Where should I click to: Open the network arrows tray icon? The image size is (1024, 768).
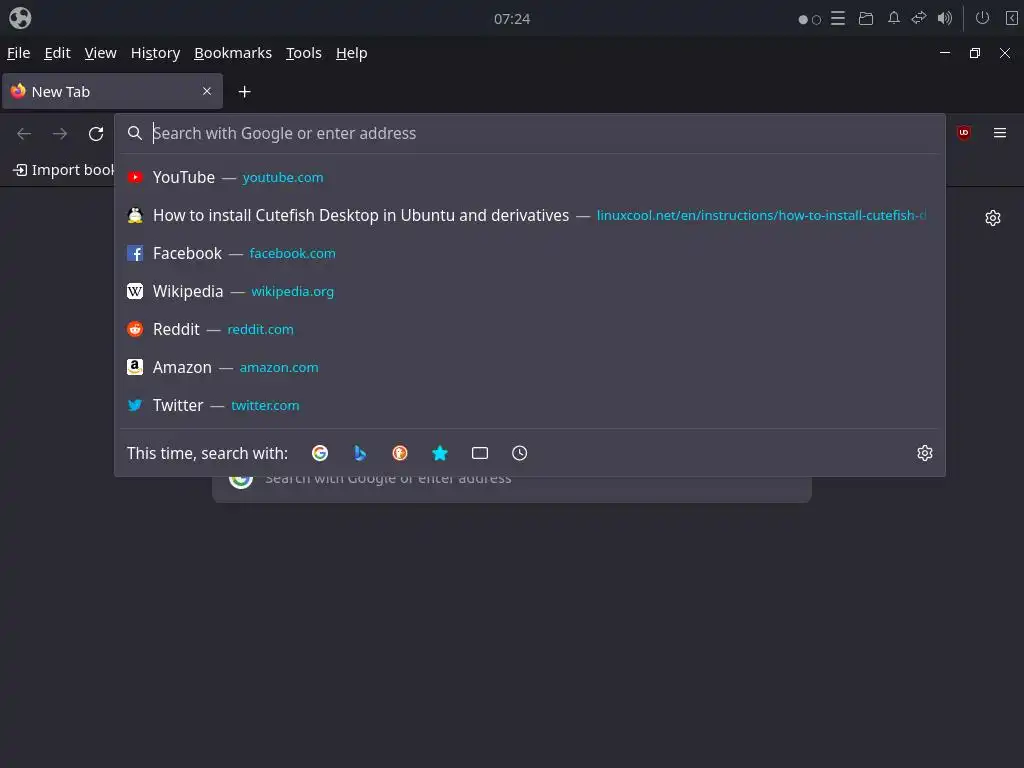coord(919,18)
